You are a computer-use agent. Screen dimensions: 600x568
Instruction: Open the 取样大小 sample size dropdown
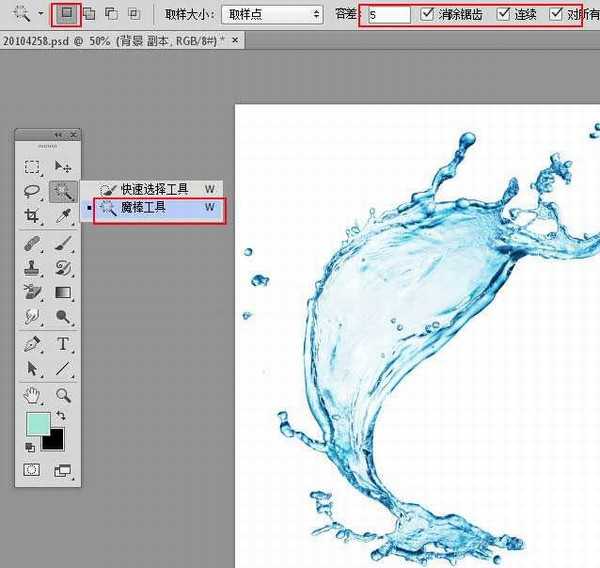click(x=273, y=15)
